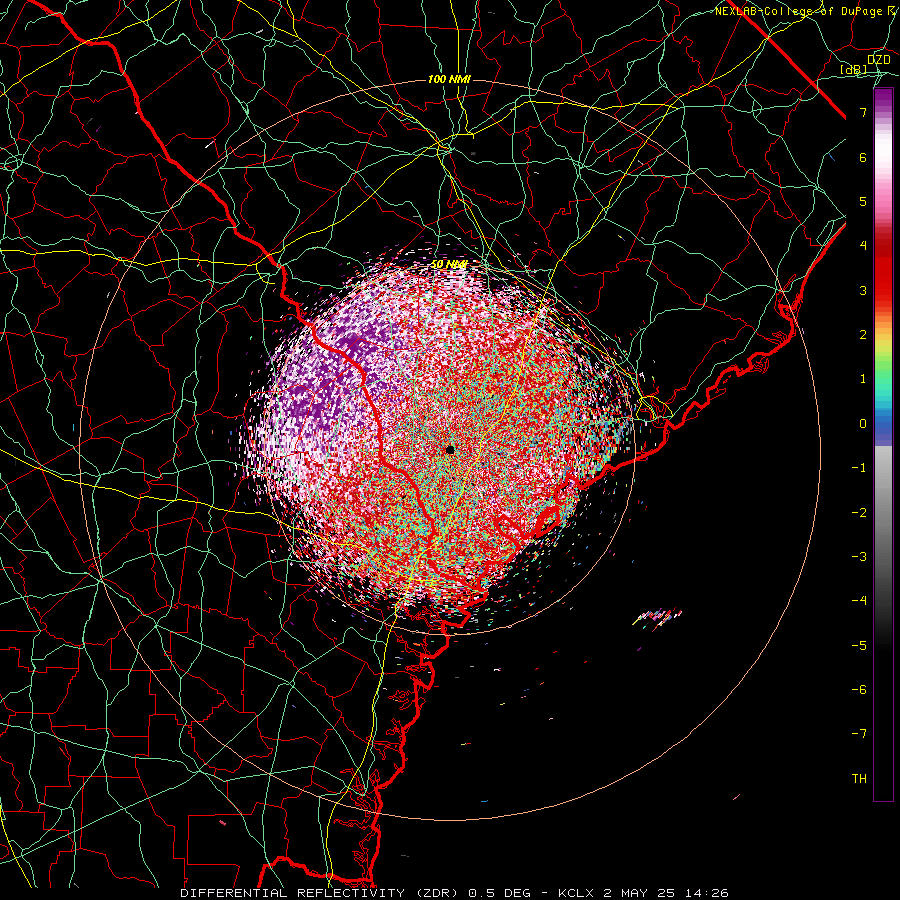Click the 1 value on color scale
900x900 pixels.
[x=863, y=379]
